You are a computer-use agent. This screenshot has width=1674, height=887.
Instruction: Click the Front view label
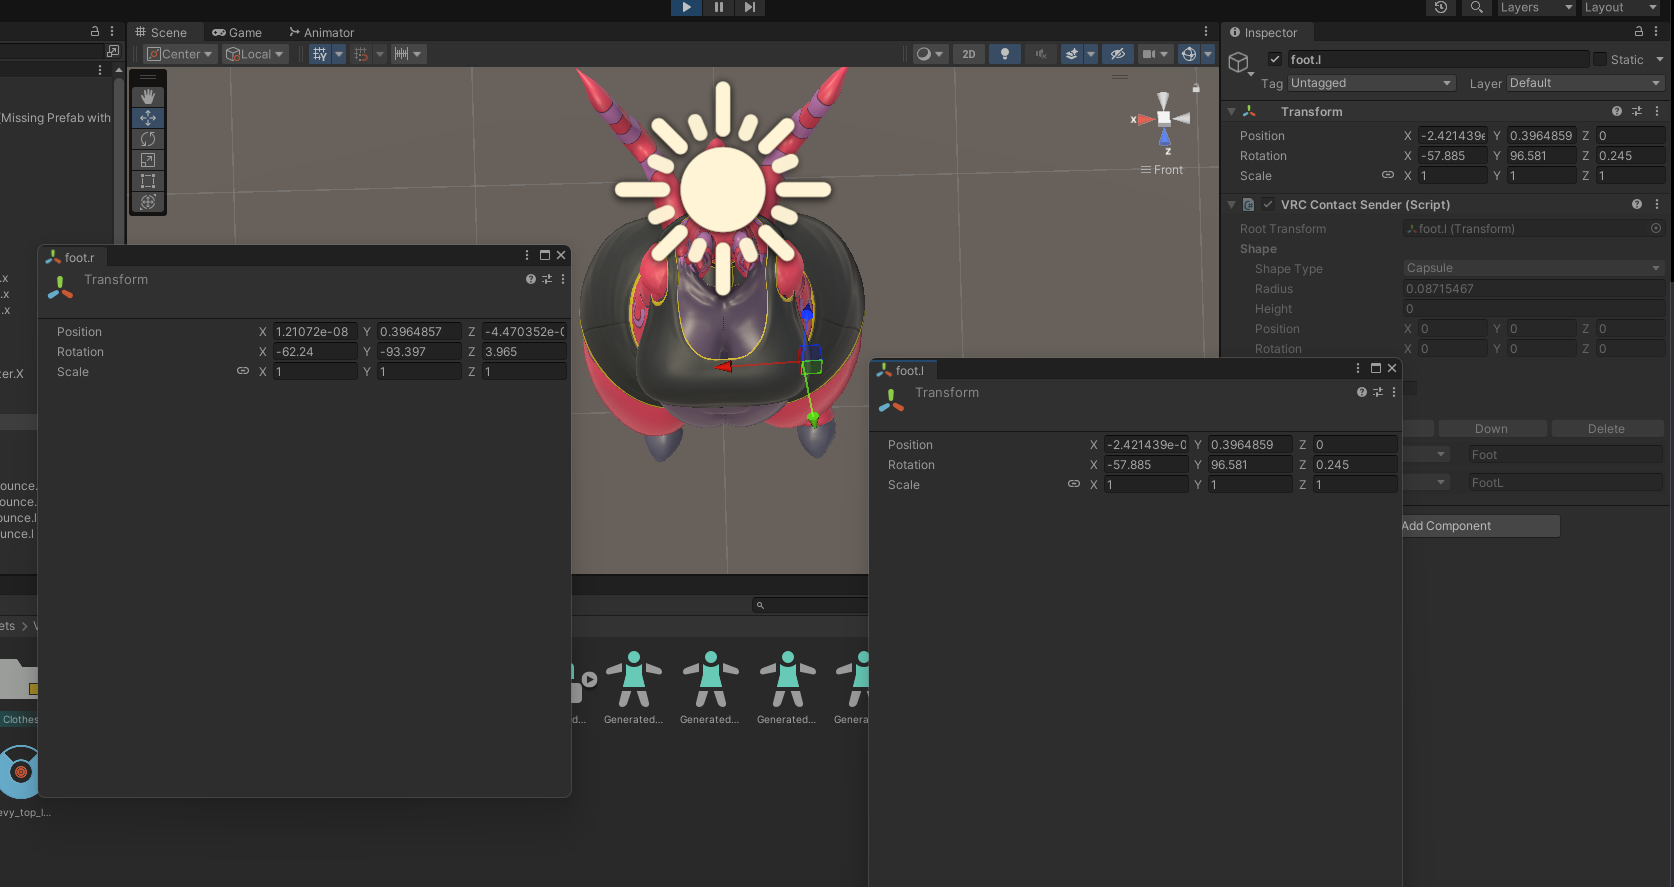1168,170
